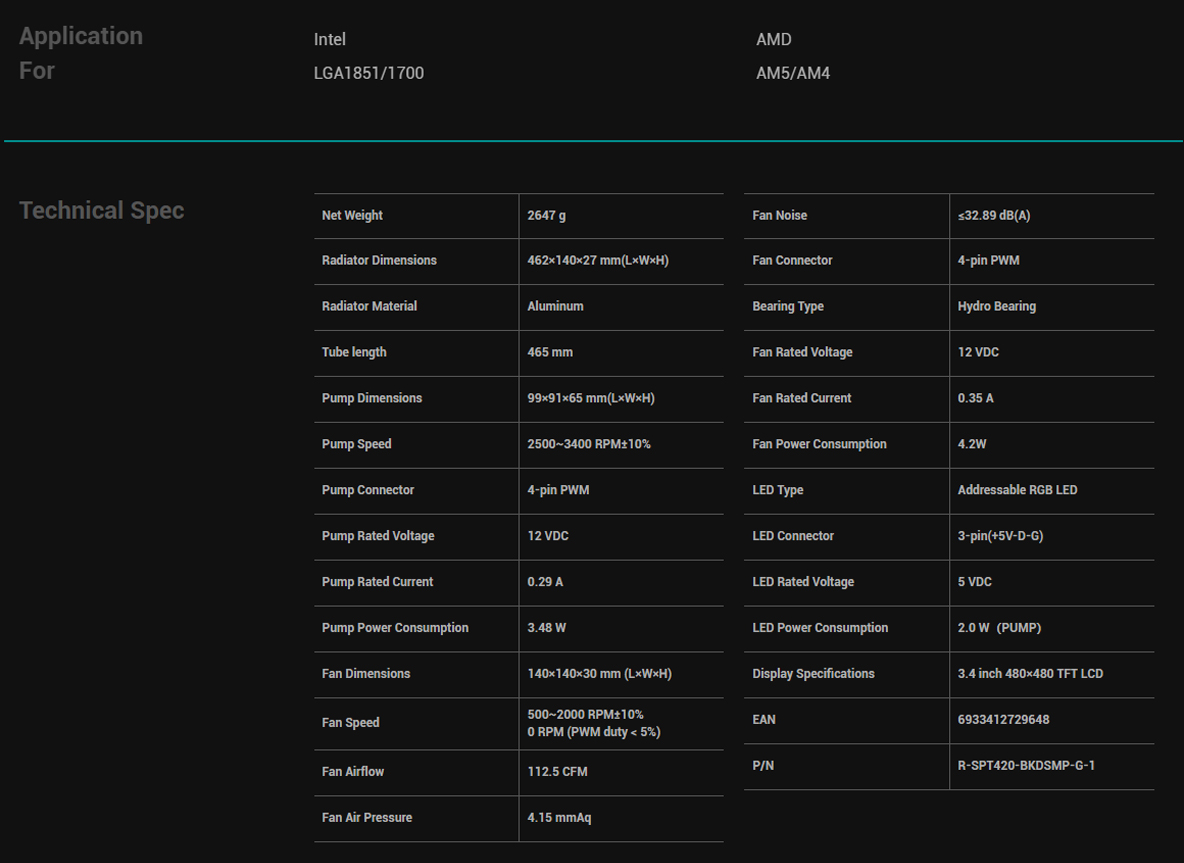This screenshot has height=863, width=1184.
Task: Click the Display Specifications row label
Action: [813, 673]
